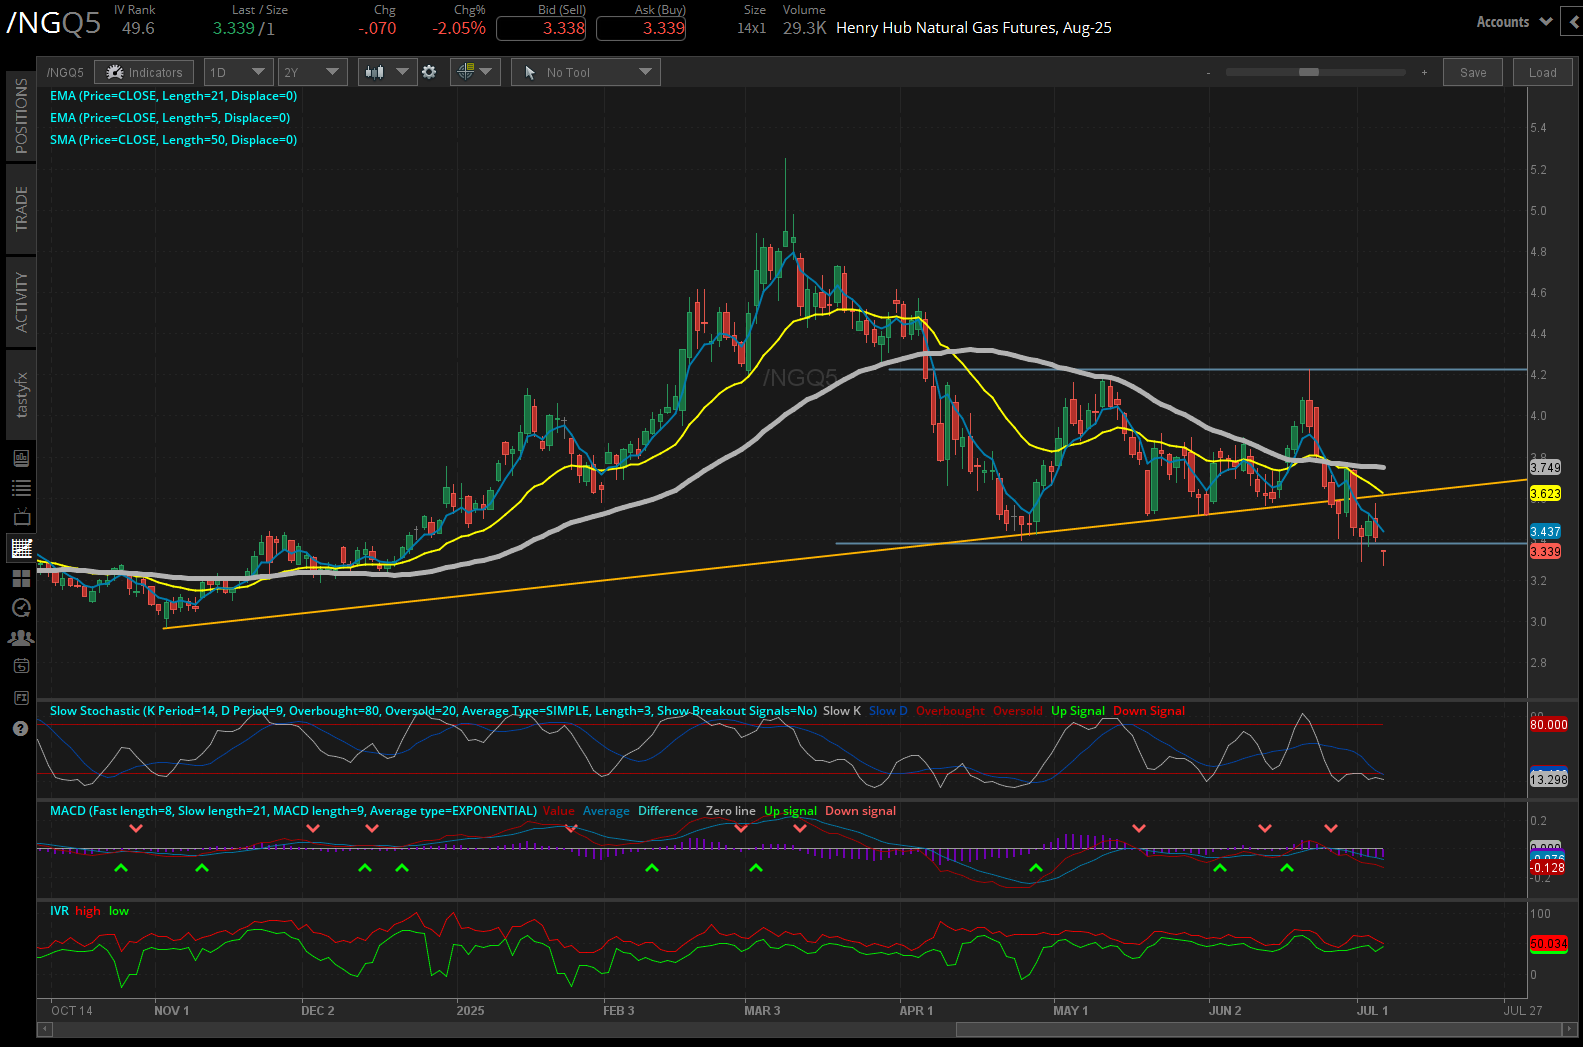The width and height of the screenshot is (1583, 1047).
Task: Click the Chg% -2.05% value
Action: (x=459, y=28)
